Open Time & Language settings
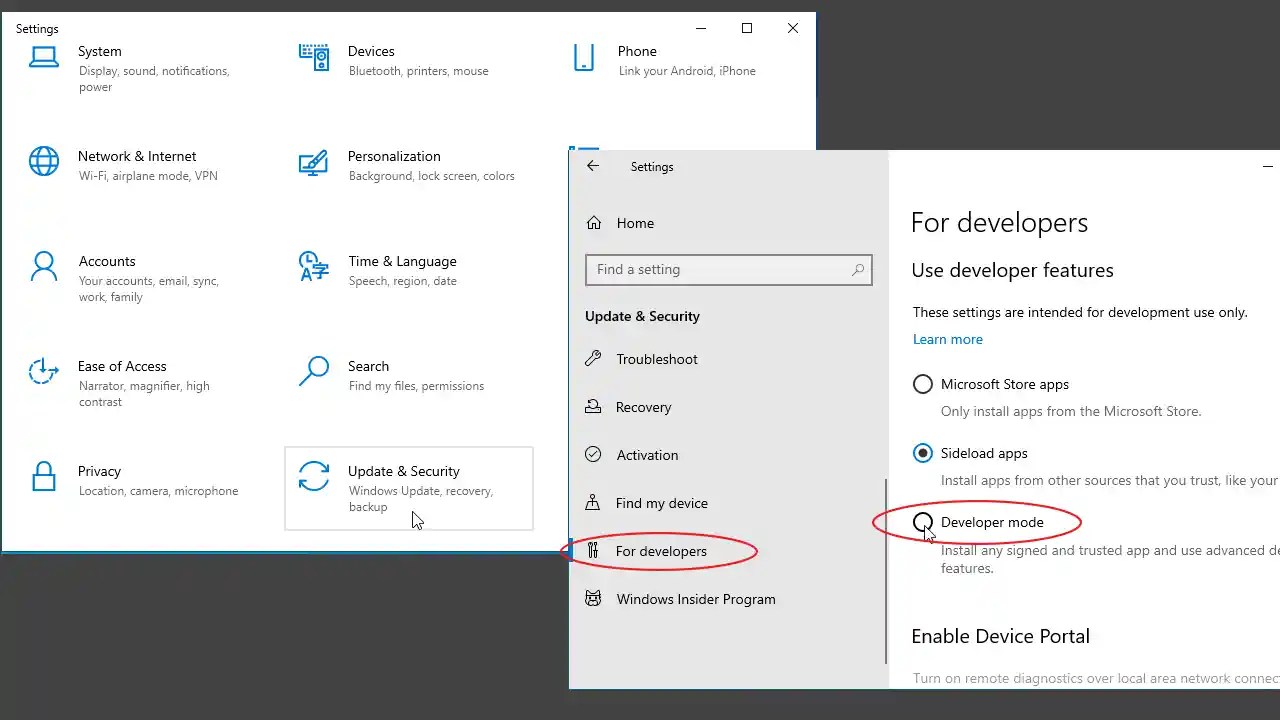This screenshot has width=1280, height=720. (314, 268)
